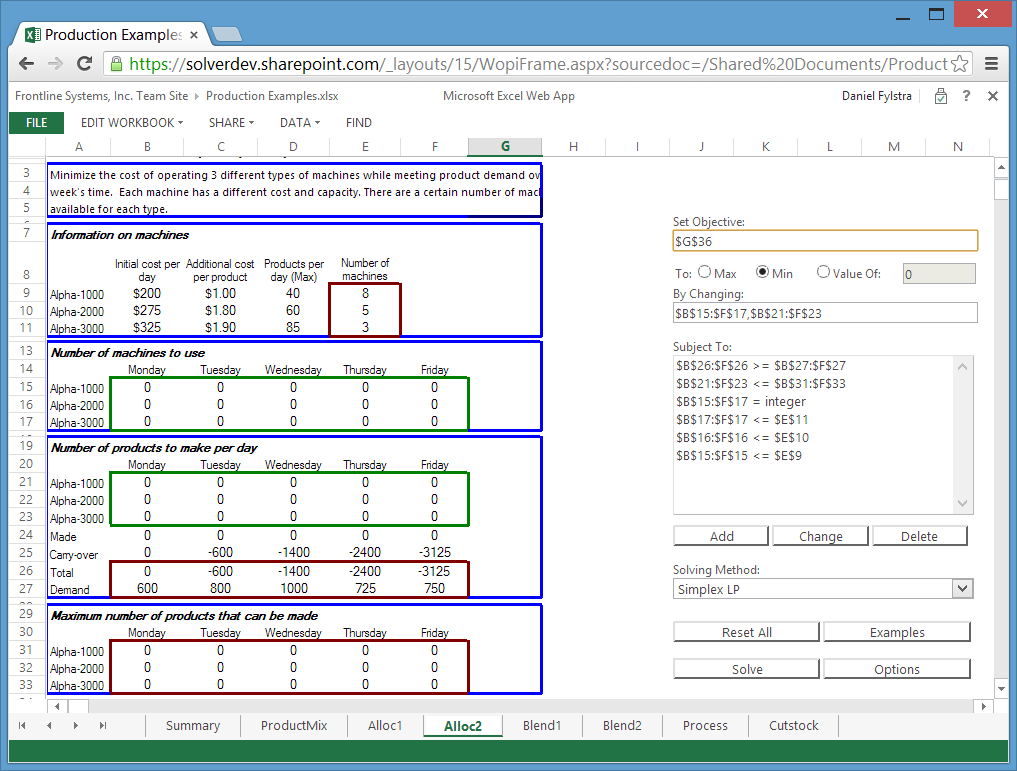Click the constraints list scrollbar down arrow
The image size is (1017, 771).
point(964,504)
